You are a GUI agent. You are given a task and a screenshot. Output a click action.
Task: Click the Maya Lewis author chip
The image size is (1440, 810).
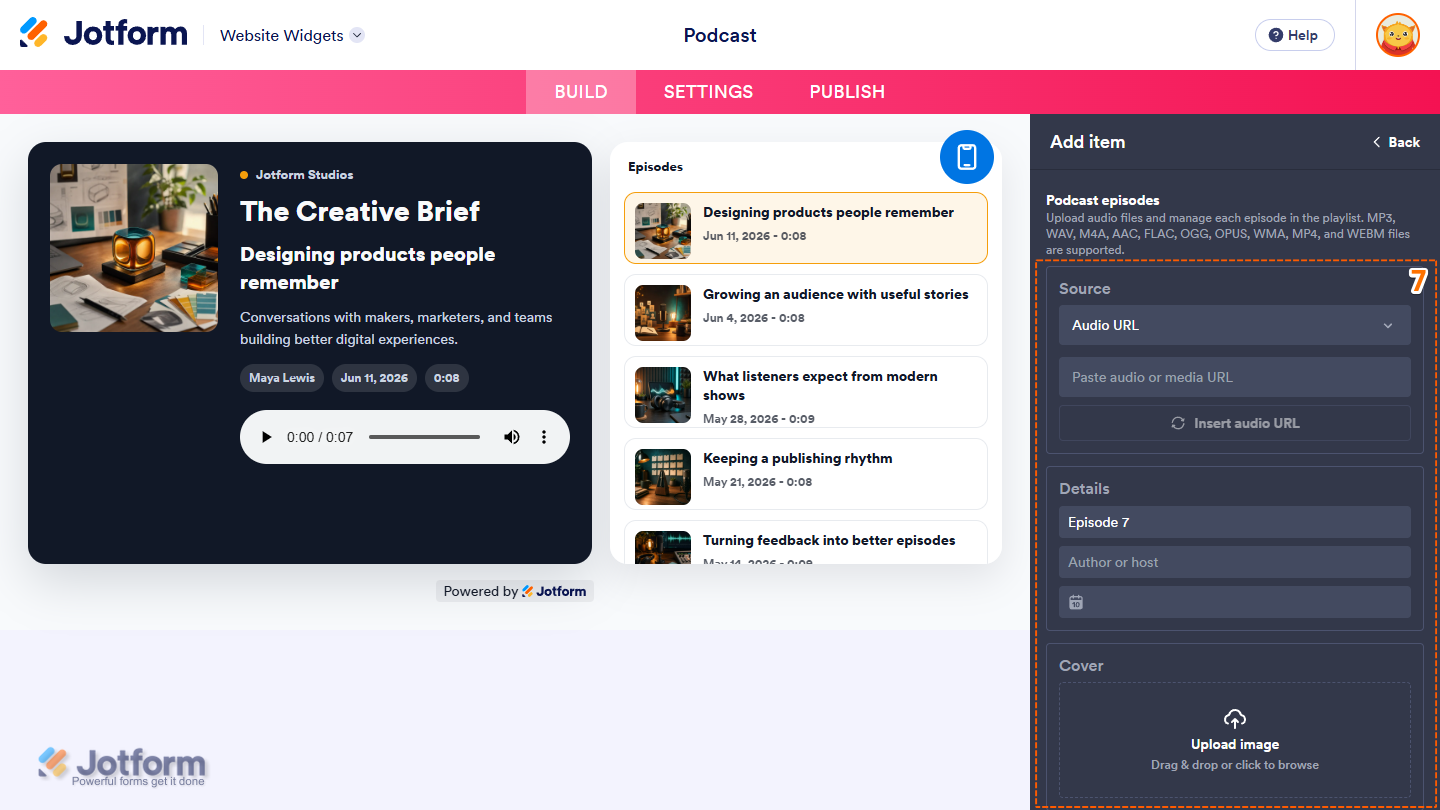[x=282, y=378]
